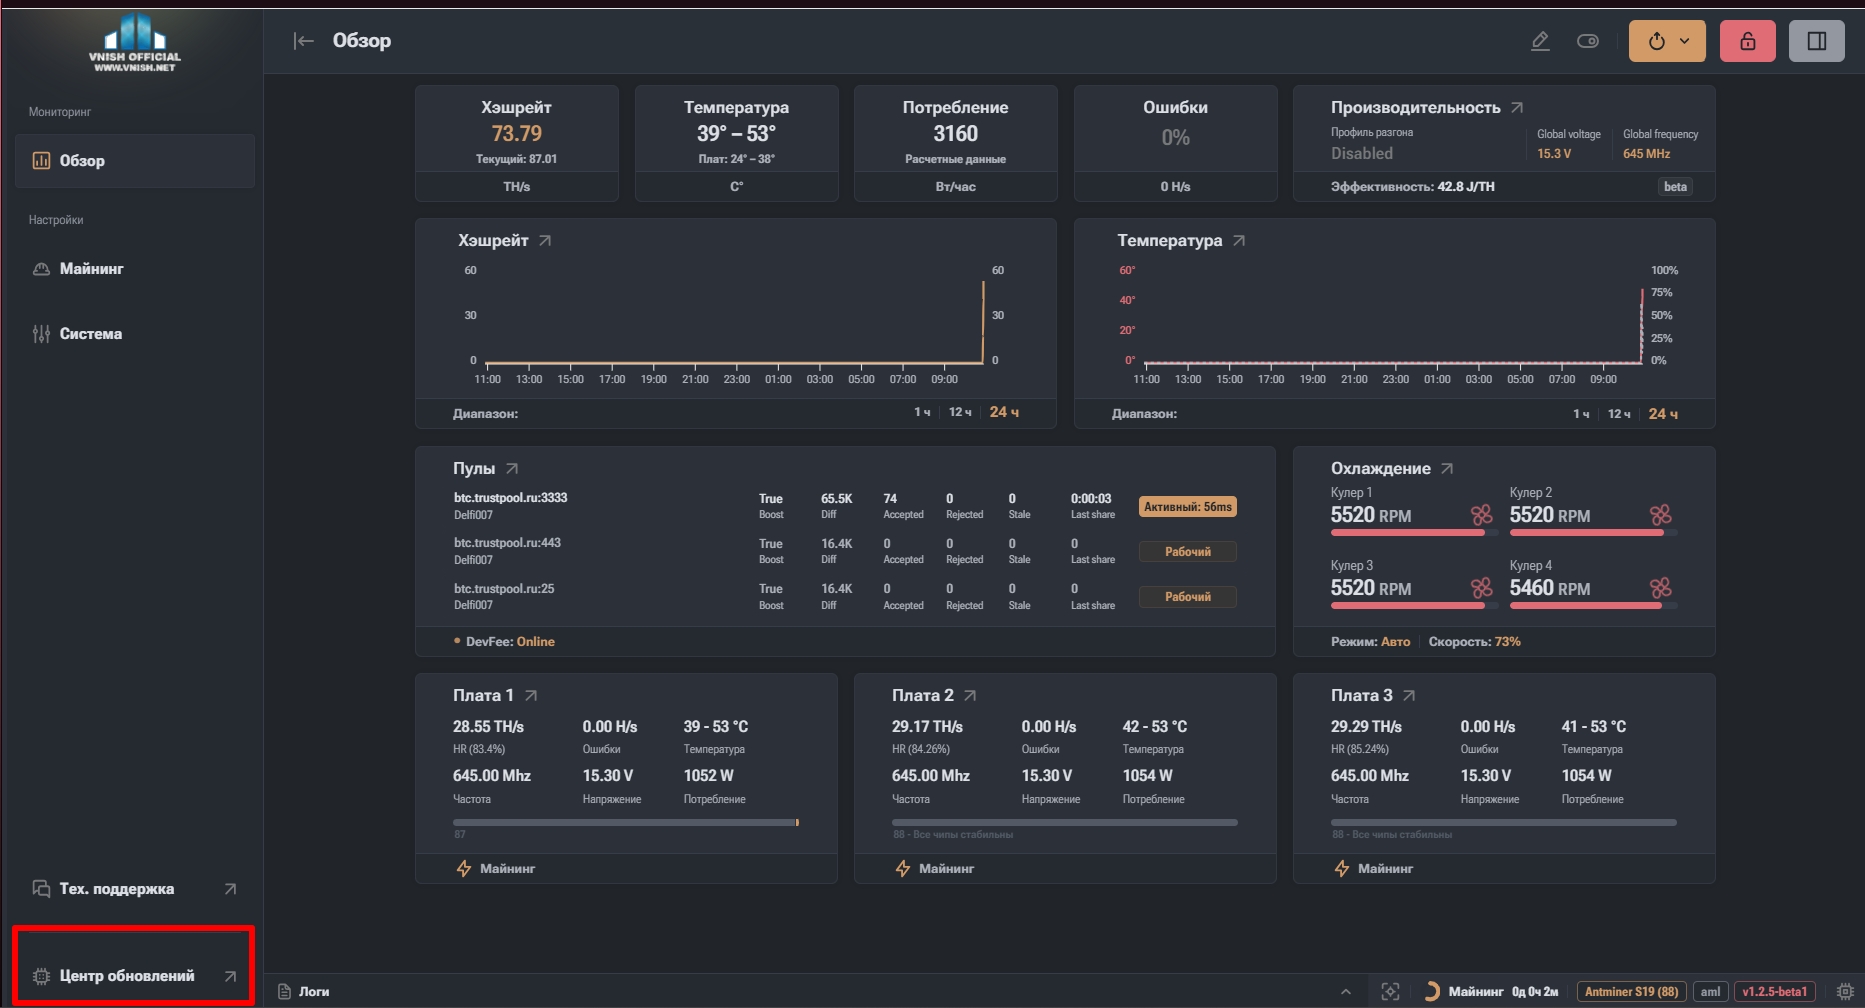
Task: Click the lightning icon under Плата 3
Action: click(x=1342, y=869)
